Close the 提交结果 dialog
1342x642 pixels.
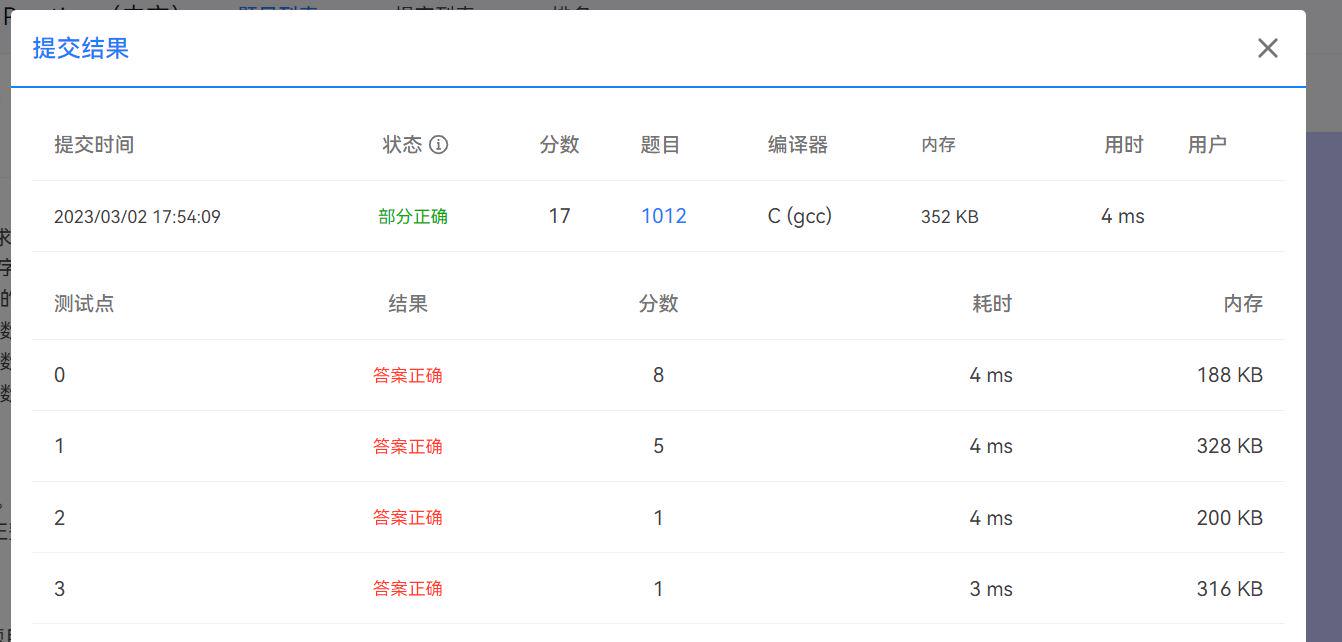[1268, 48]
